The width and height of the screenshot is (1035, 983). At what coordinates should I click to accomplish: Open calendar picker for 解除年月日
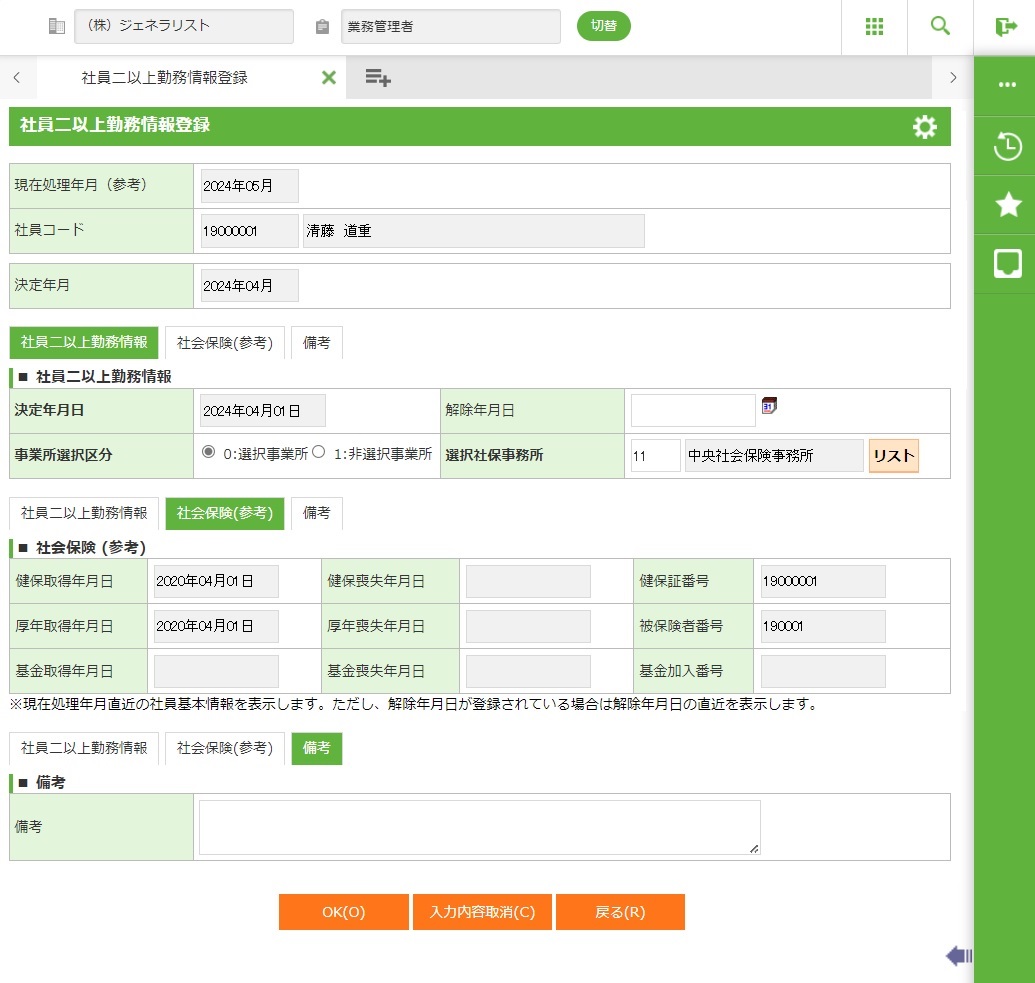coord(769,406)
